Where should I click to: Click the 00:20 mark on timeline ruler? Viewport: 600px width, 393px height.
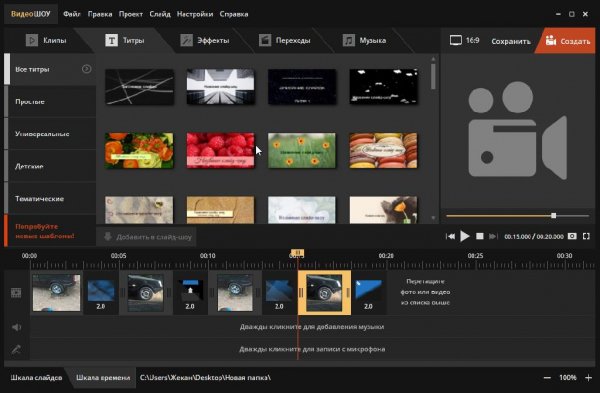click(386, 256)
